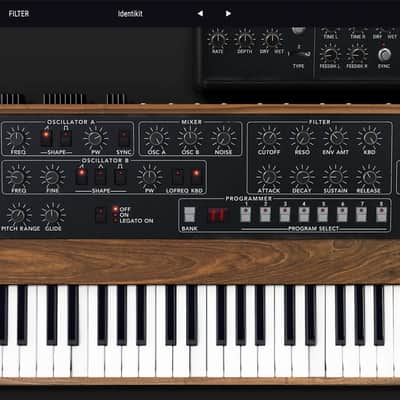This screenshot has width=400, height=400.
Task: Toggle Oscillator B sawtooth shape button
Action: point(81,177)
